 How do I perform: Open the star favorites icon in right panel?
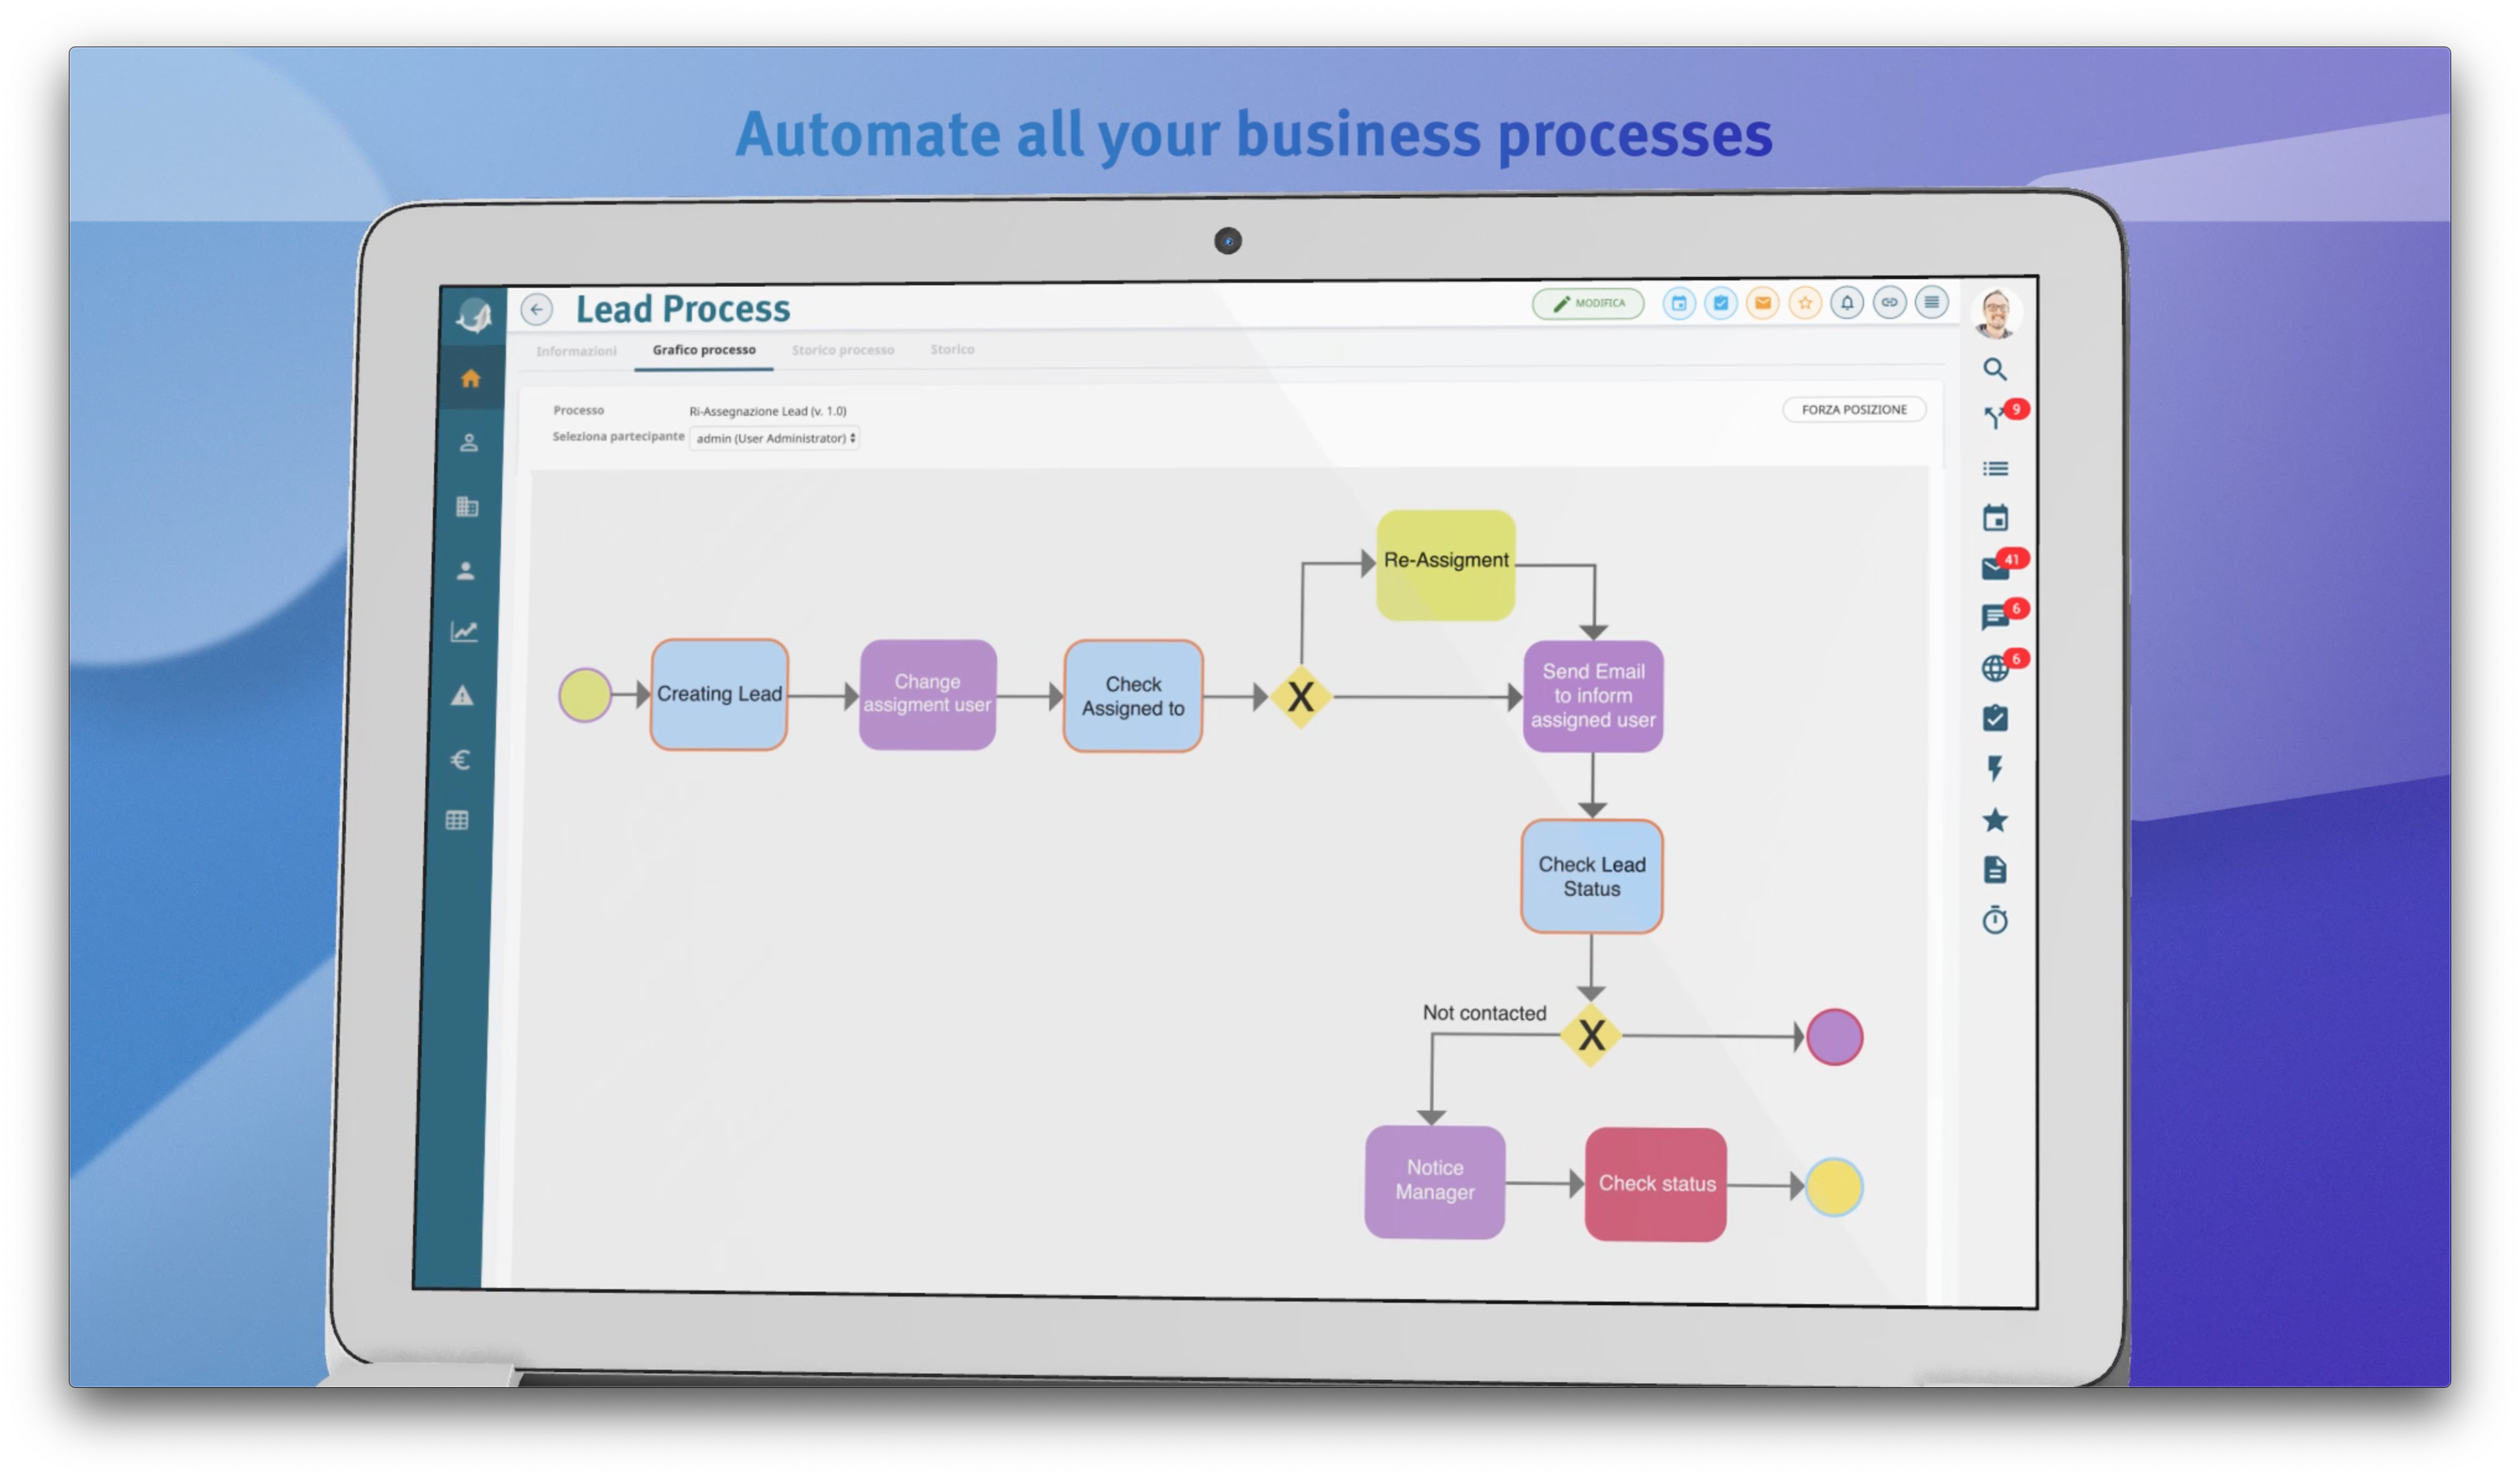1995,820
